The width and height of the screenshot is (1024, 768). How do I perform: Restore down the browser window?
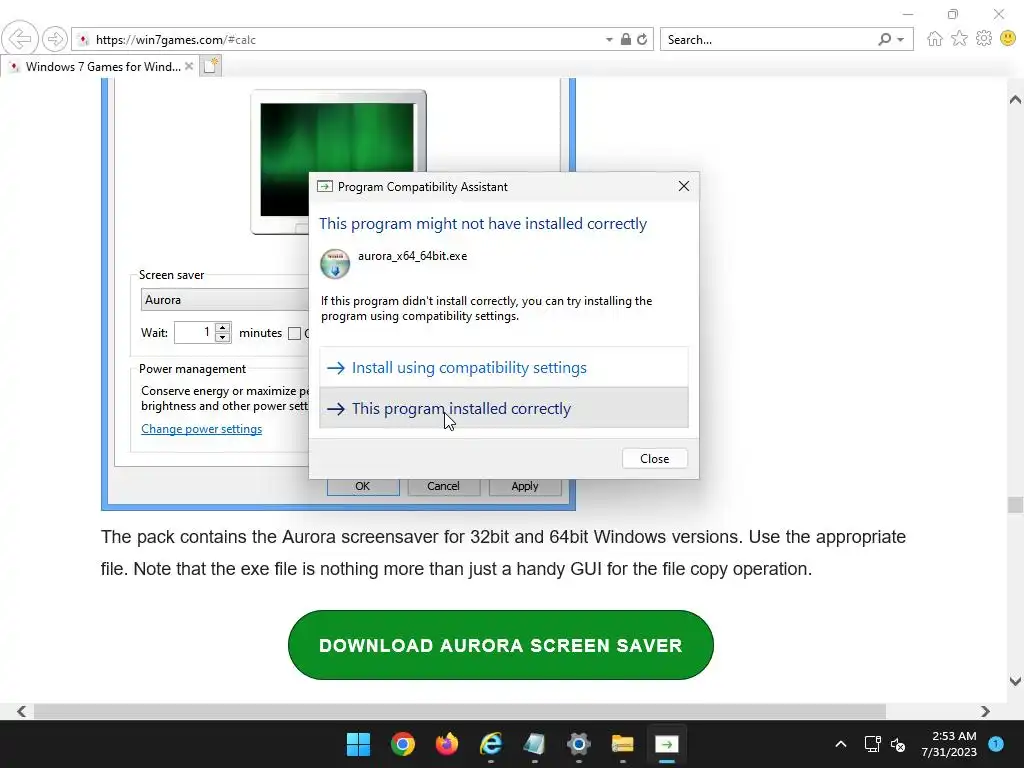953,14
